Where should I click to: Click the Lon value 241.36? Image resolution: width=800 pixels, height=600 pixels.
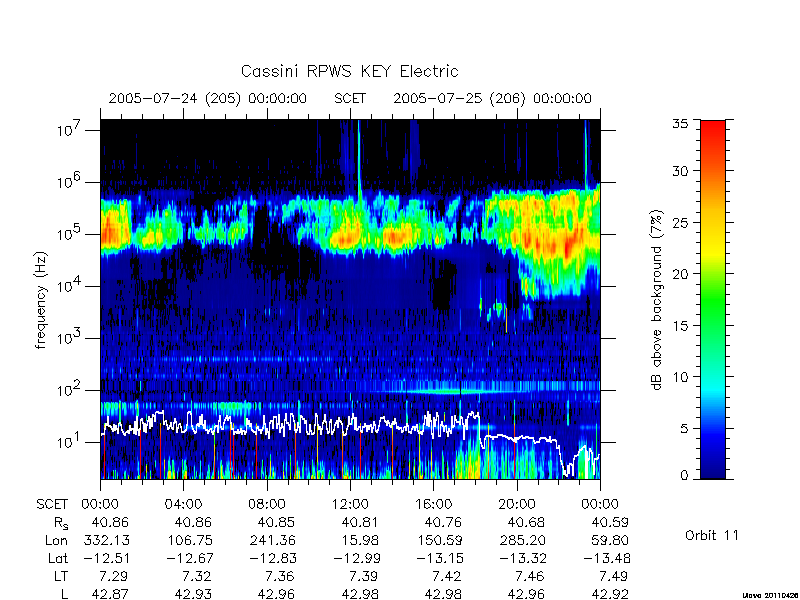272,541
